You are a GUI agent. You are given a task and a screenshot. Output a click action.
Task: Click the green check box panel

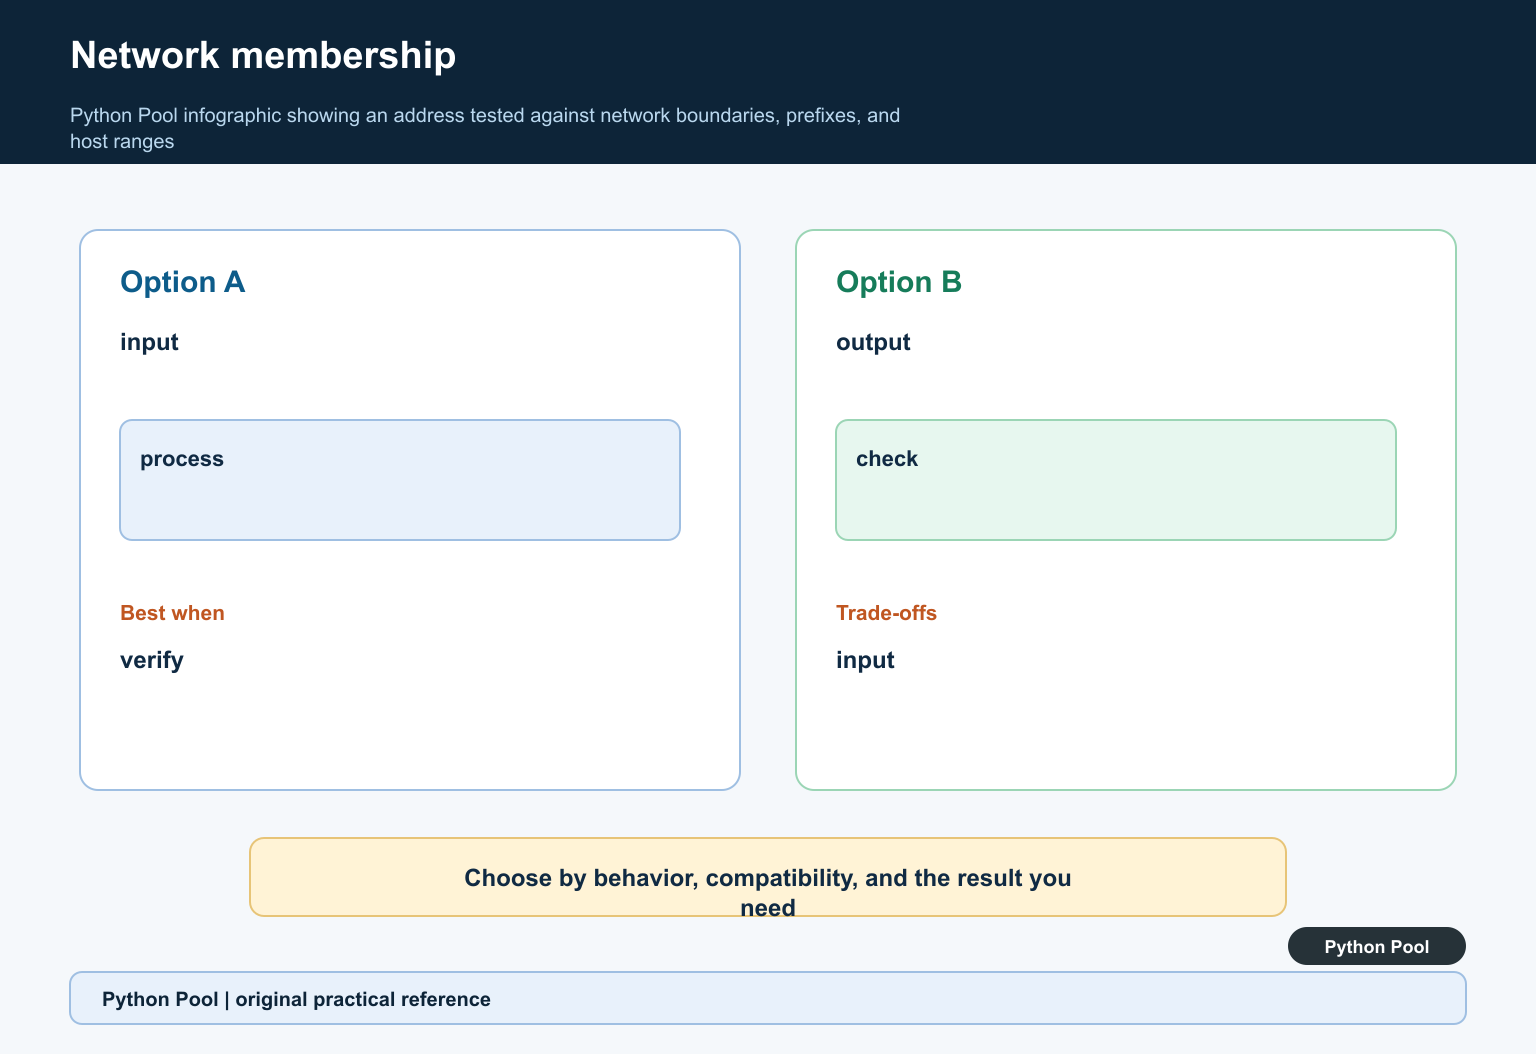pyautogui.click(x=1116, y=480)
